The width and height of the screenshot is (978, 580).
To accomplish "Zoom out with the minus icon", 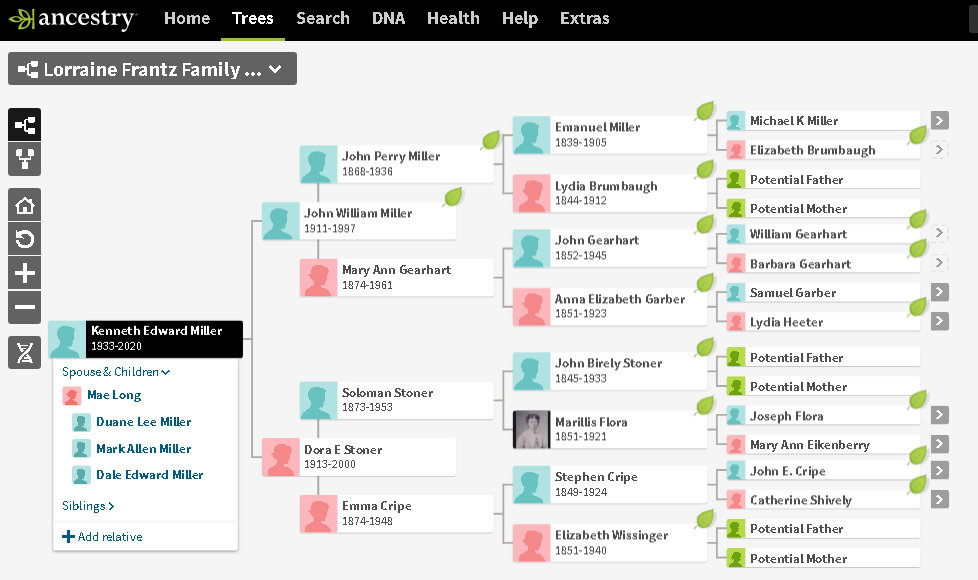I will point(25,308).
